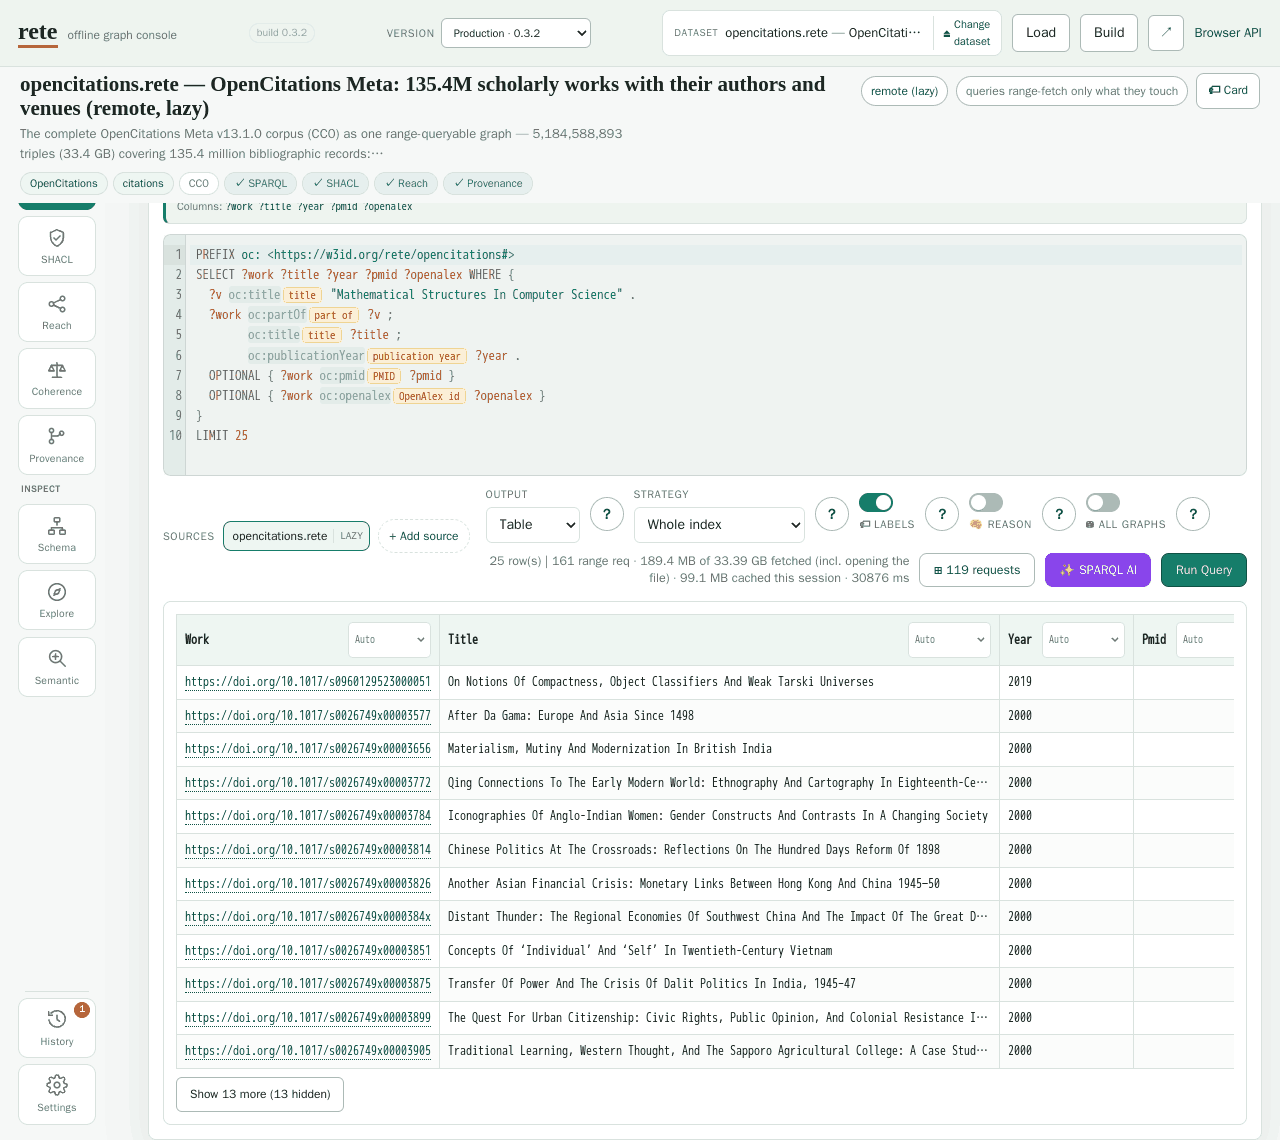Image resolution: width=1280 pixels, height=1140 pixels.
Task: Open the Provenance sidebar tool
Action: click(x=57, y=445)
